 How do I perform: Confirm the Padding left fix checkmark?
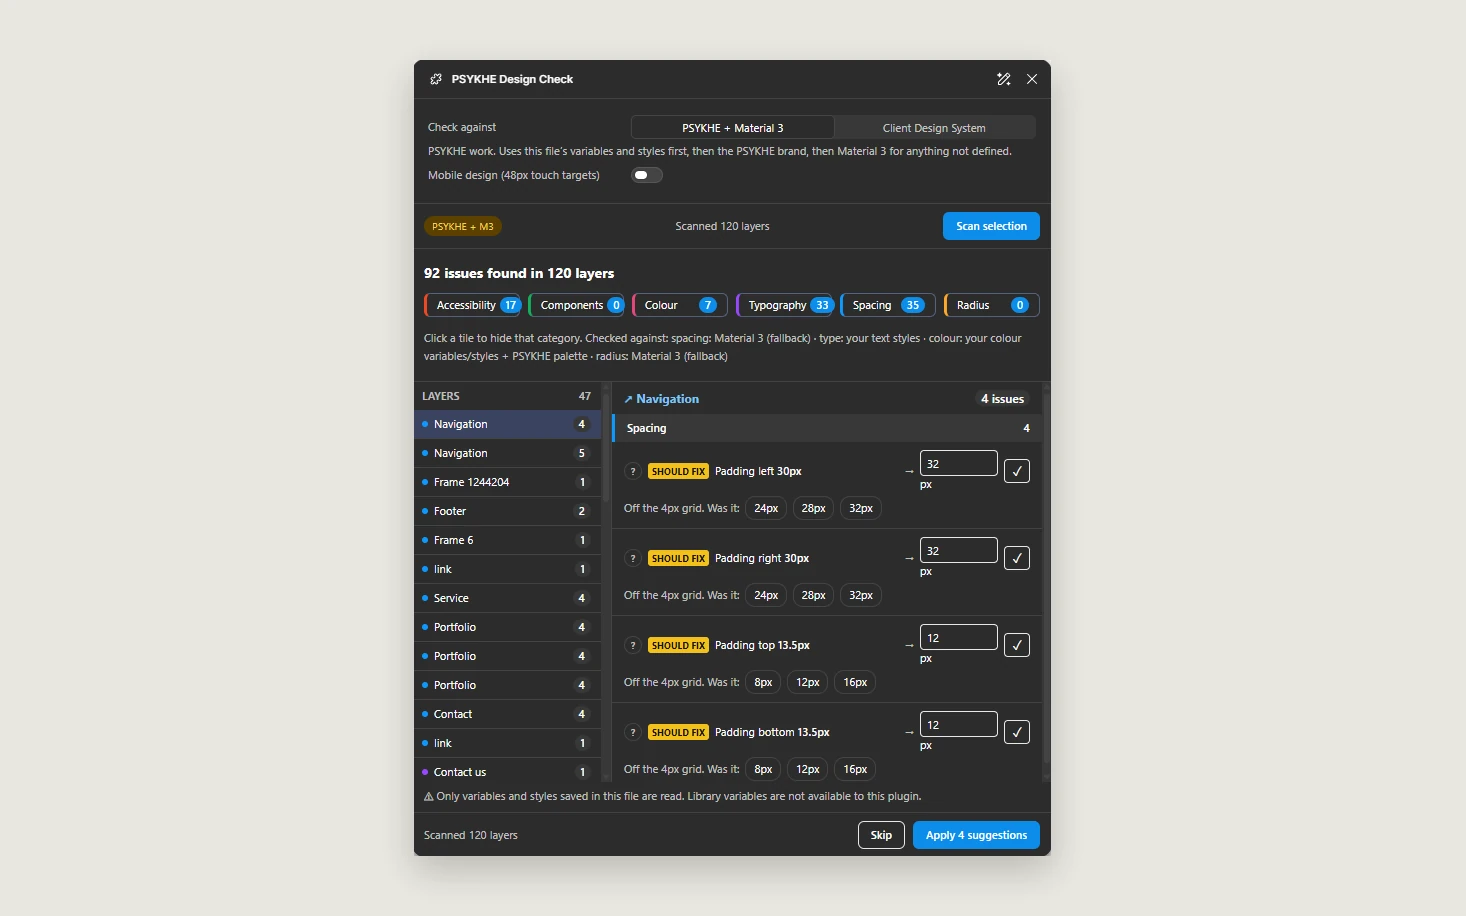(x=1017, y=471)
